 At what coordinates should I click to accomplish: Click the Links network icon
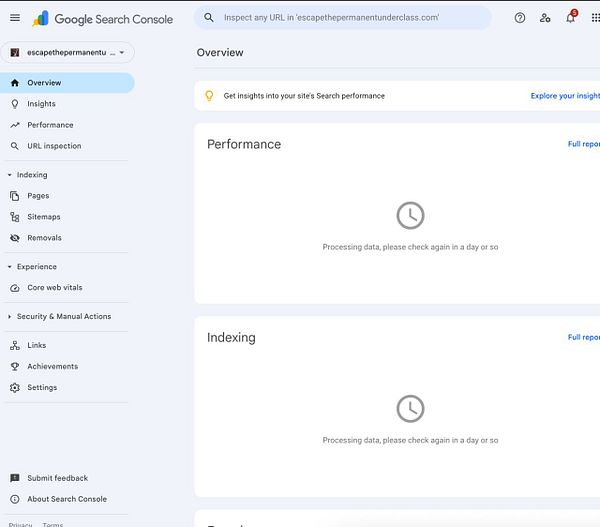tap(15, 345)
